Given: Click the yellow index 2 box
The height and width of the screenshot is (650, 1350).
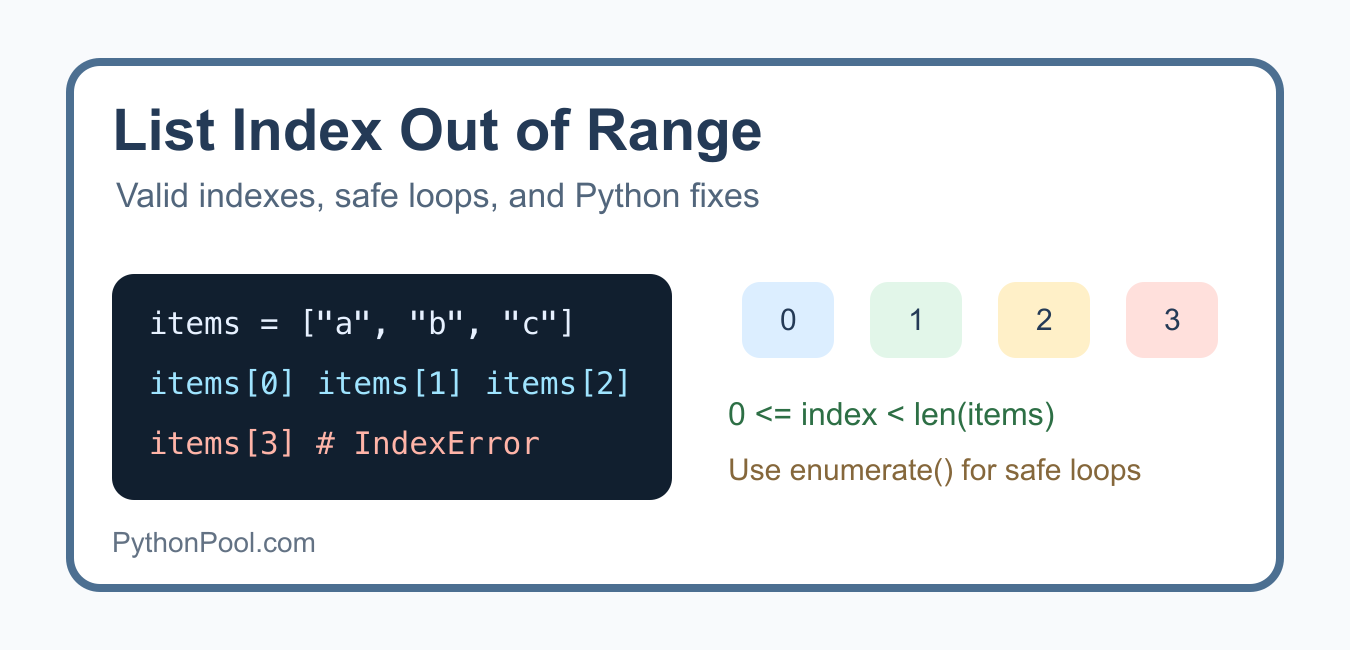Looking at the screenshot, I should tap(1044, 320).
